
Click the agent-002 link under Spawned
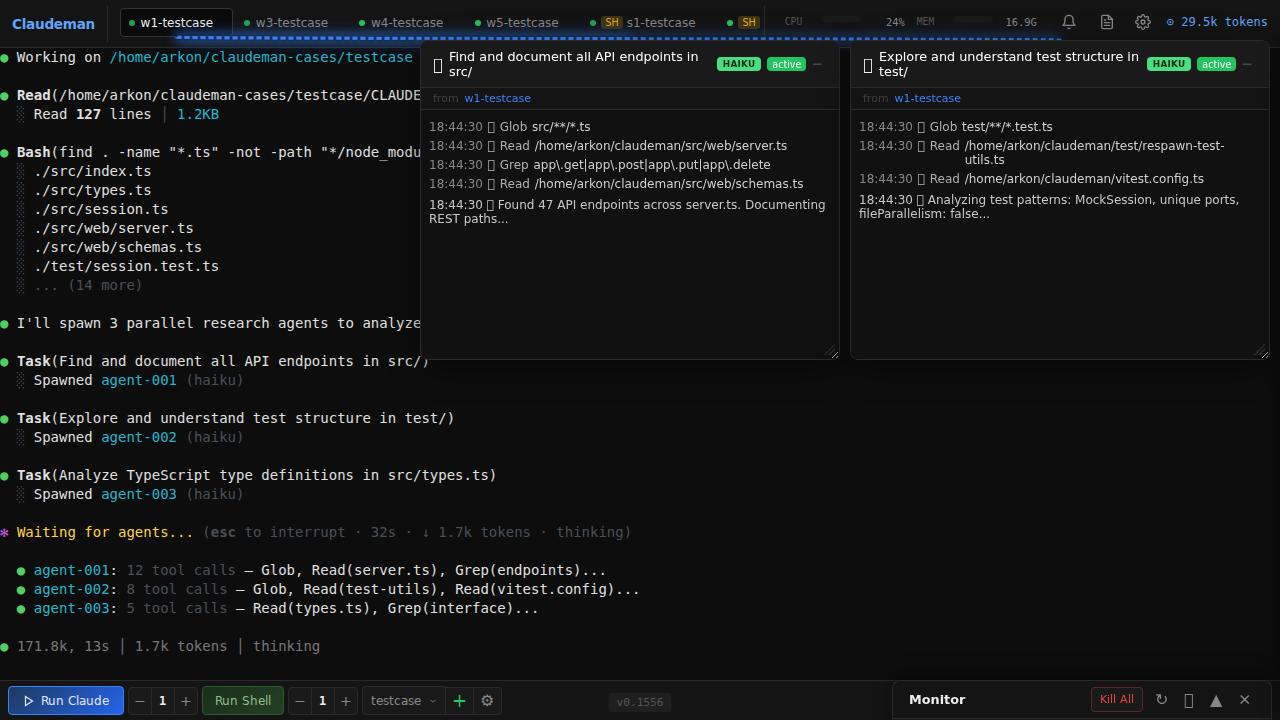(x=139, y=437)
